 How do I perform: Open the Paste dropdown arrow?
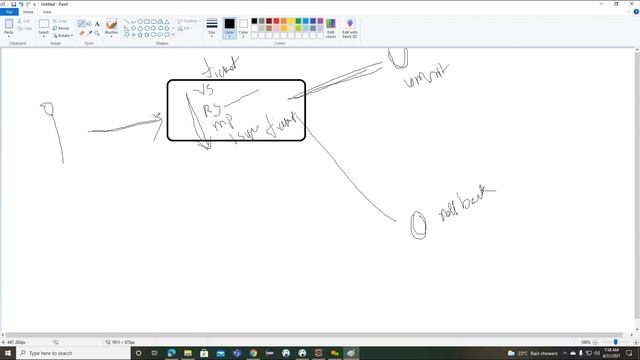(x=9, y=36)
